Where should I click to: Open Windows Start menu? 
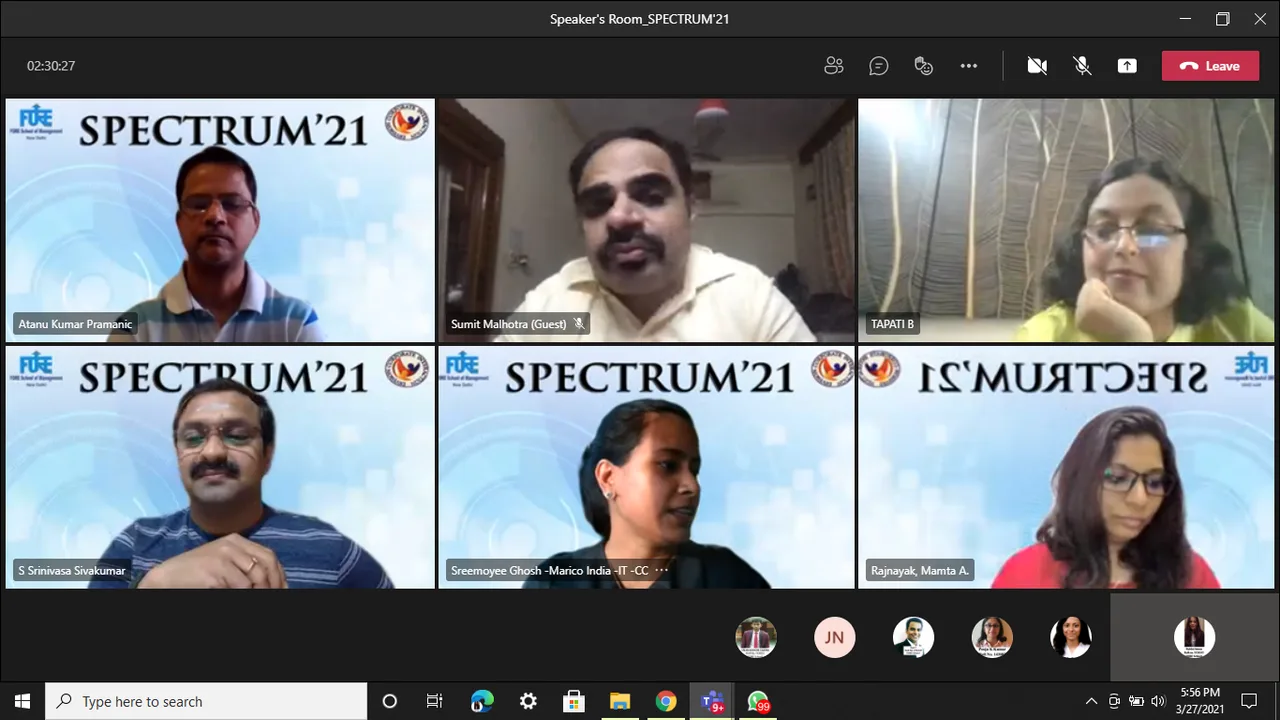(x=22, y=701)
